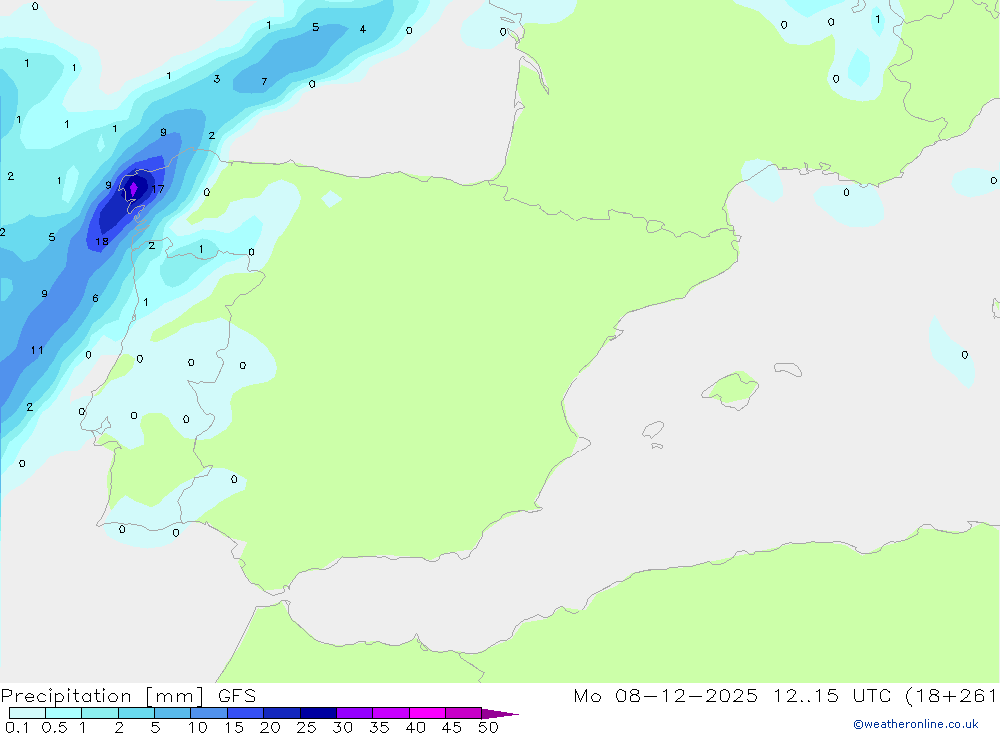This screenshot has height=733, width=1000.
Task: Click the "(18+261" forecast offset text
Action: coord(950,695)
